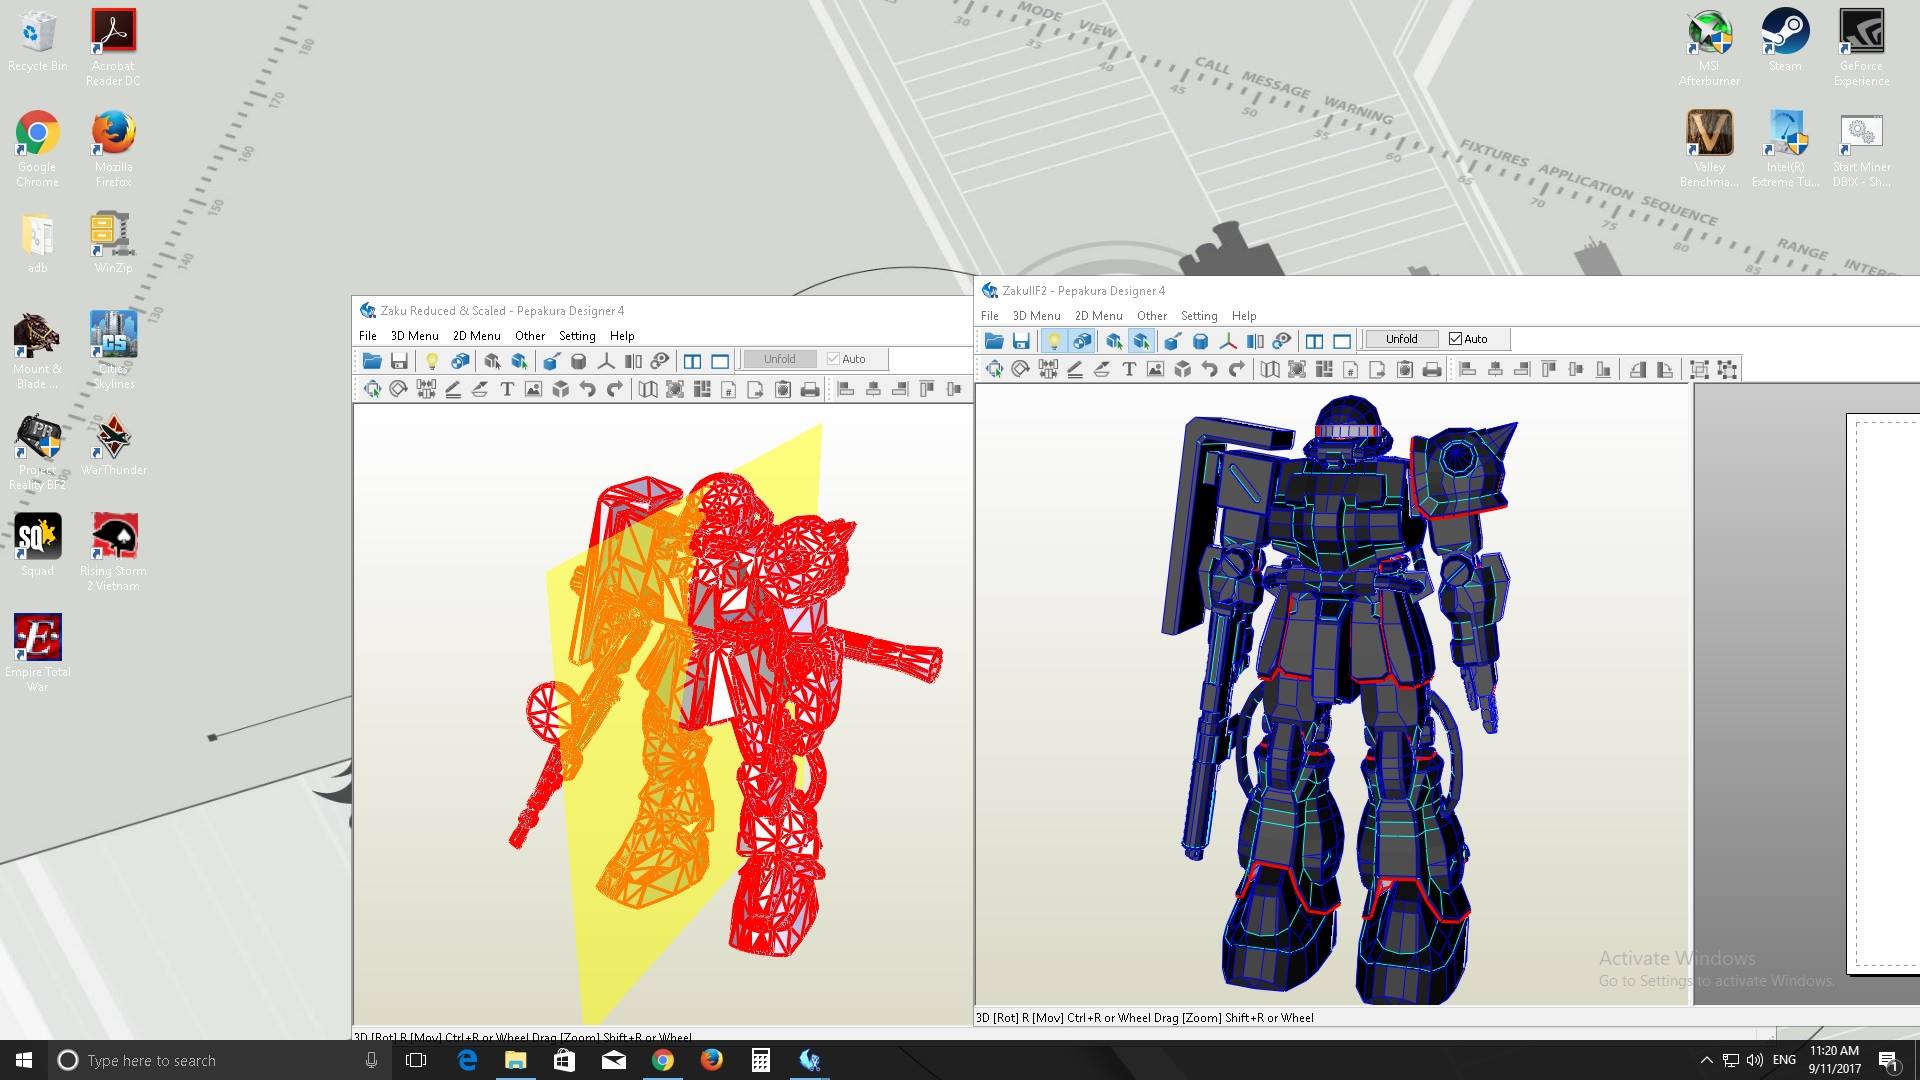Click mirror/flip icon in ZakuIIF2 toolbar
Image resolution: width=1920 pixels, height=1080 pixels.
1255,340
